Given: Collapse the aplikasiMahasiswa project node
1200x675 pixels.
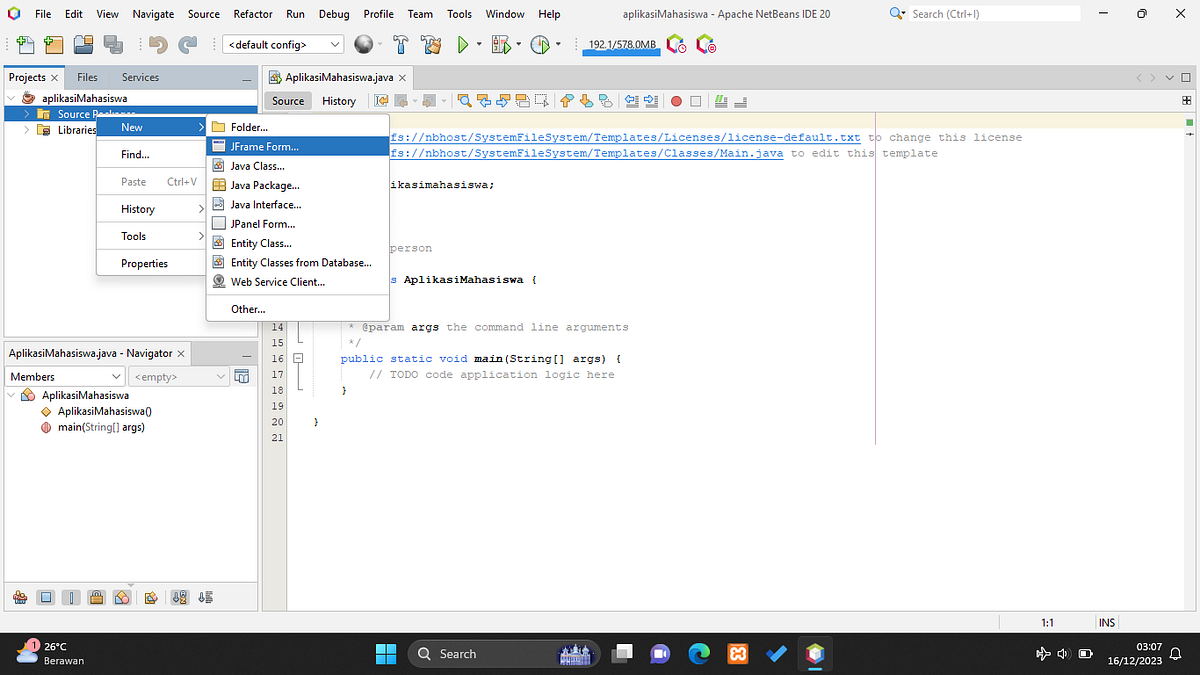Looking at the screenshot, I should coord(11,98).
